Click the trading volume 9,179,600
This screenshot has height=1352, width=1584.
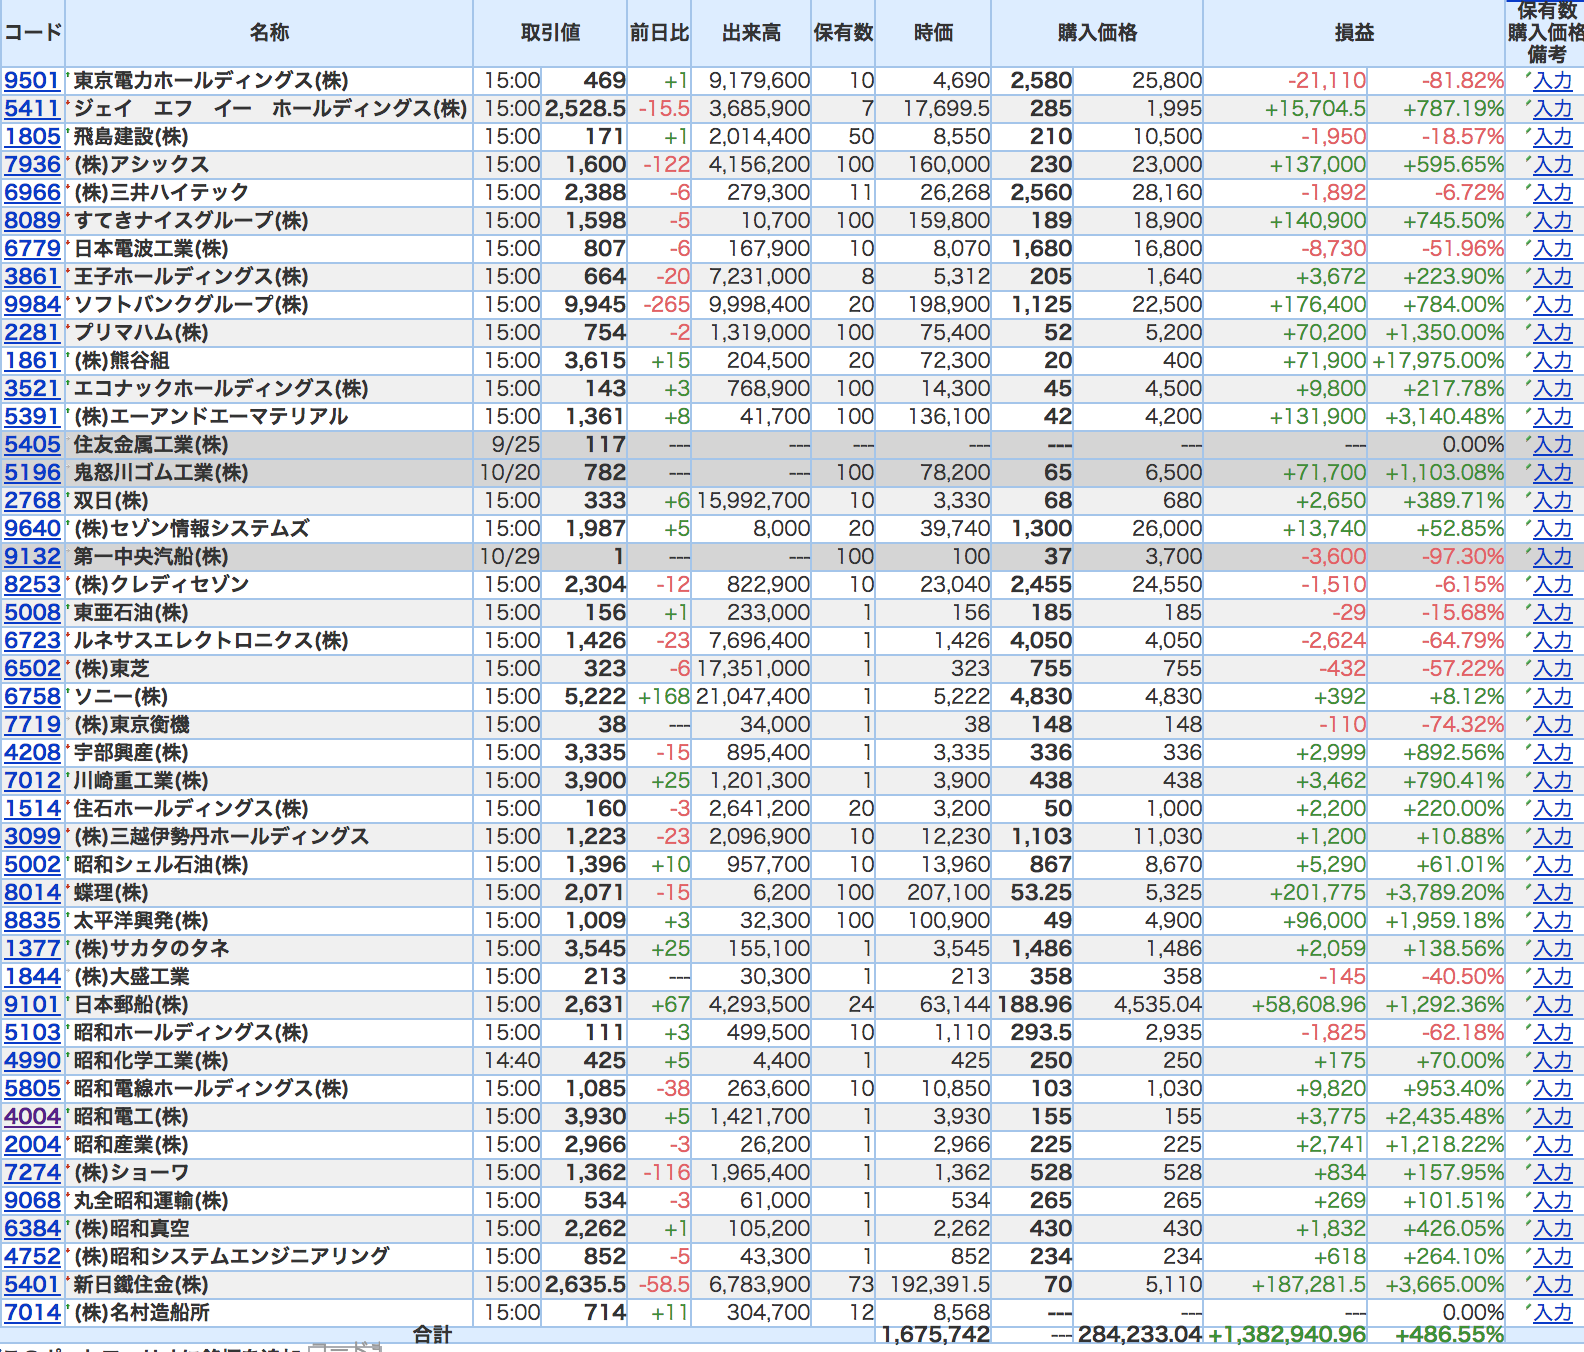[759, 81]
